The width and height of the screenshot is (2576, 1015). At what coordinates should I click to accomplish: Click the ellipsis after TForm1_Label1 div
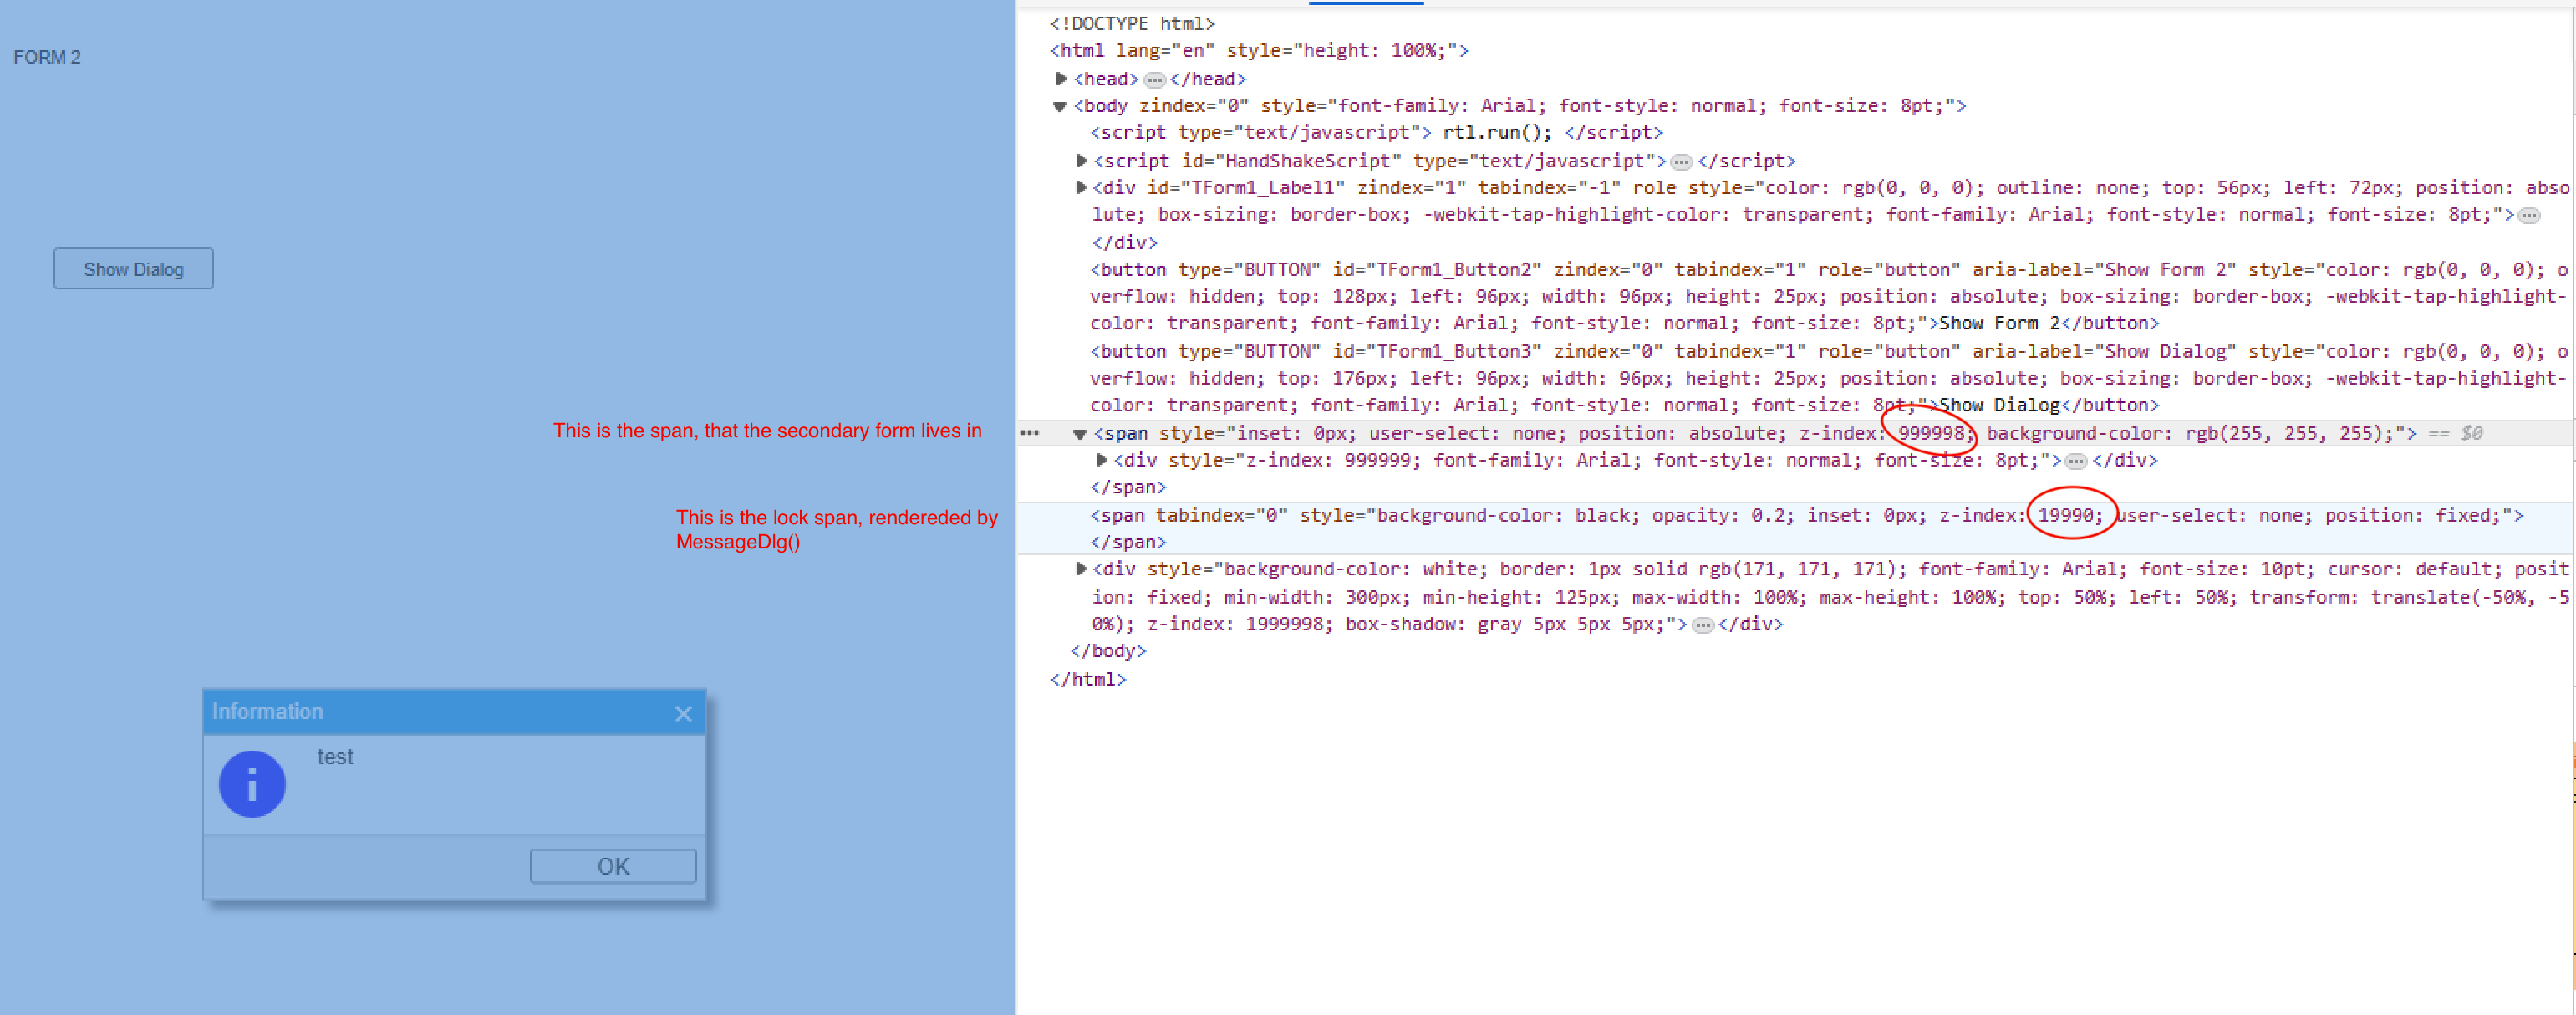coord(2529,216)
